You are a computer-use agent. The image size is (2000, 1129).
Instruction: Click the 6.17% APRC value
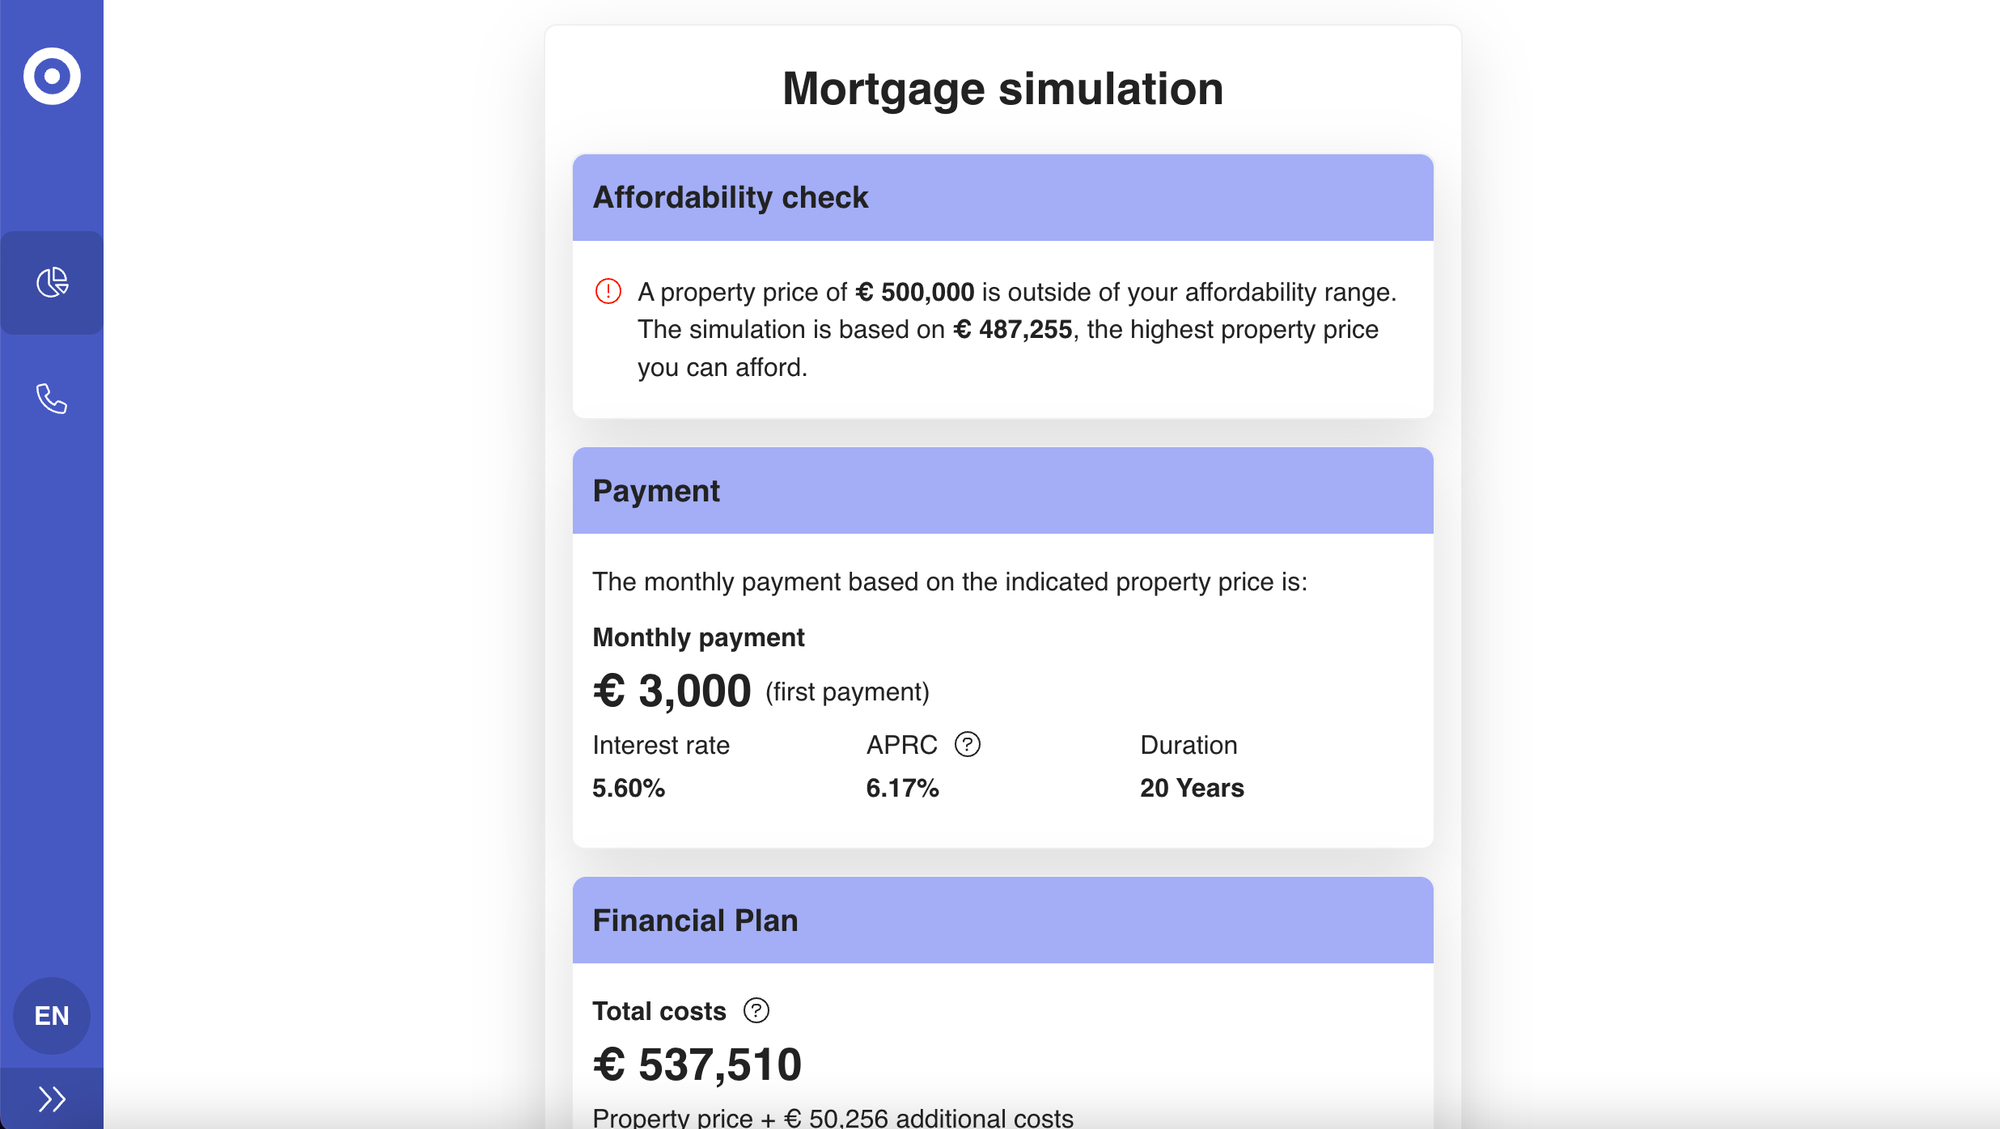[x=903, y=788]
